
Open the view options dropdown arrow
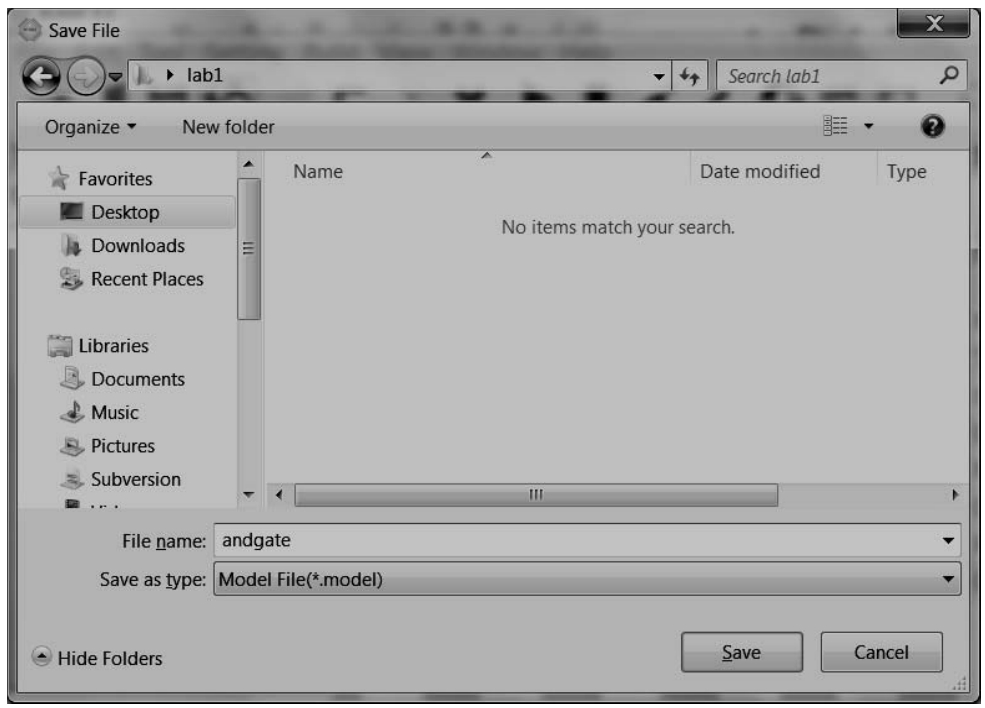tap(868, 126)
